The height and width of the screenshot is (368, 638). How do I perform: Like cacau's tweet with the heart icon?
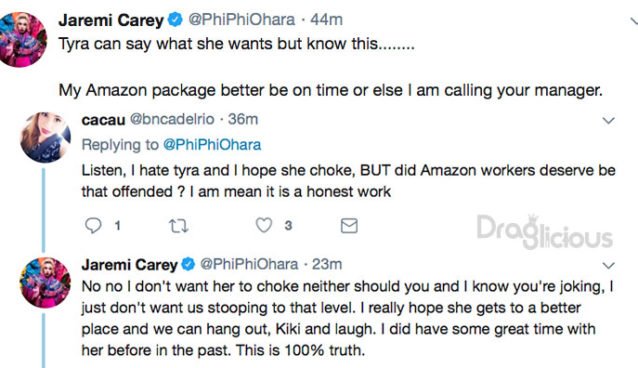264,225
